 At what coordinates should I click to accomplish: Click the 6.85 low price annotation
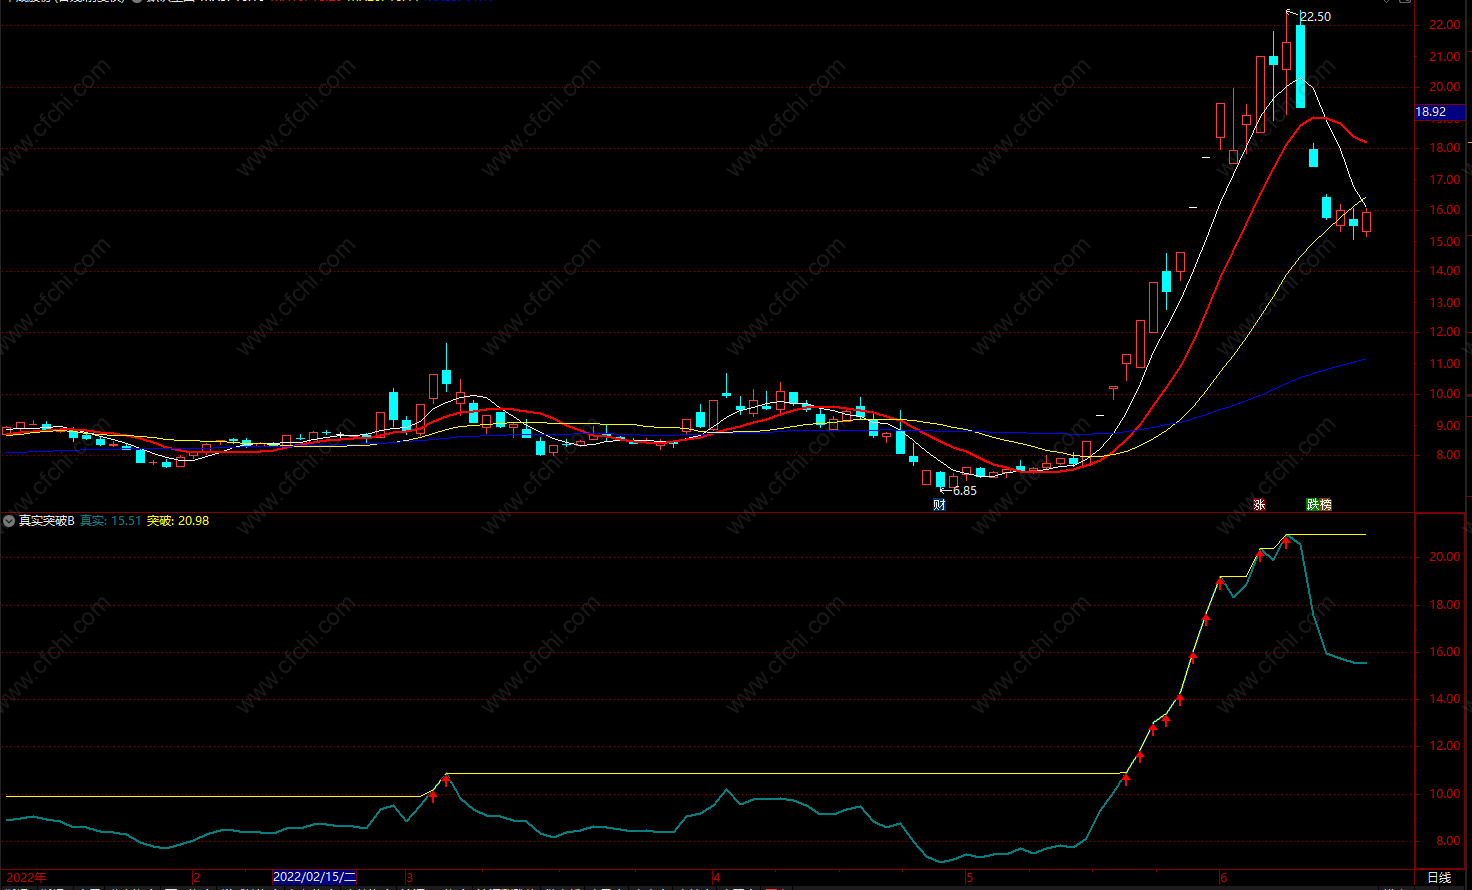[x=965, y=491]
